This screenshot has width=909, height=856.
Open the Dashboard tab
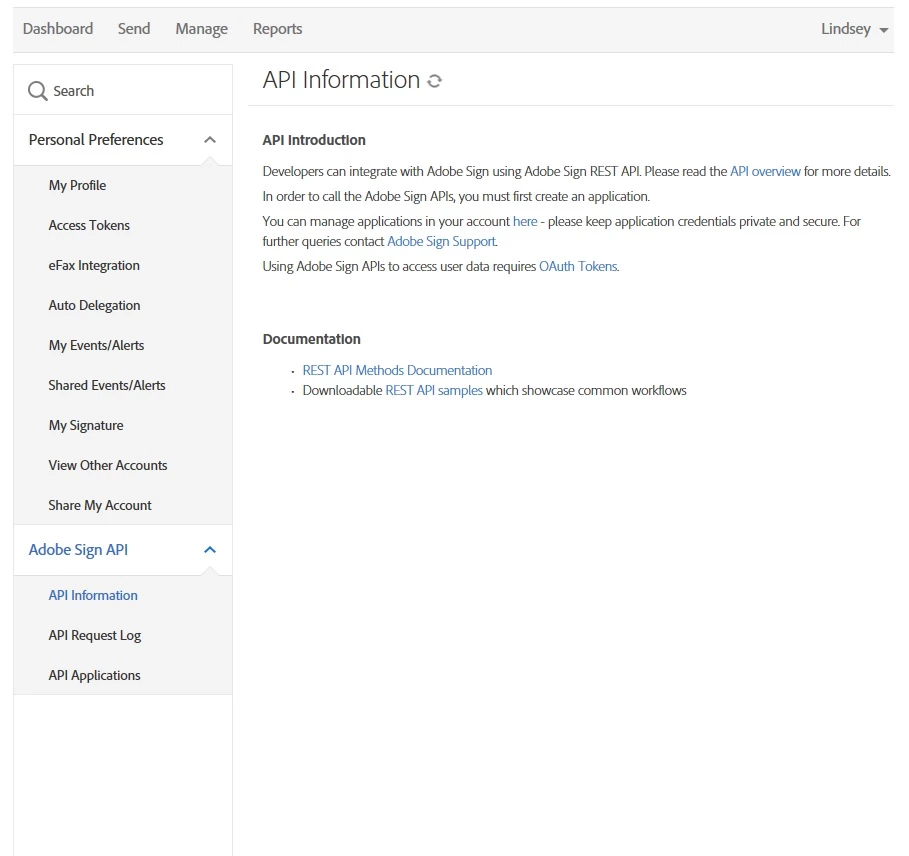pyautogui.click(x=58, y=28)
